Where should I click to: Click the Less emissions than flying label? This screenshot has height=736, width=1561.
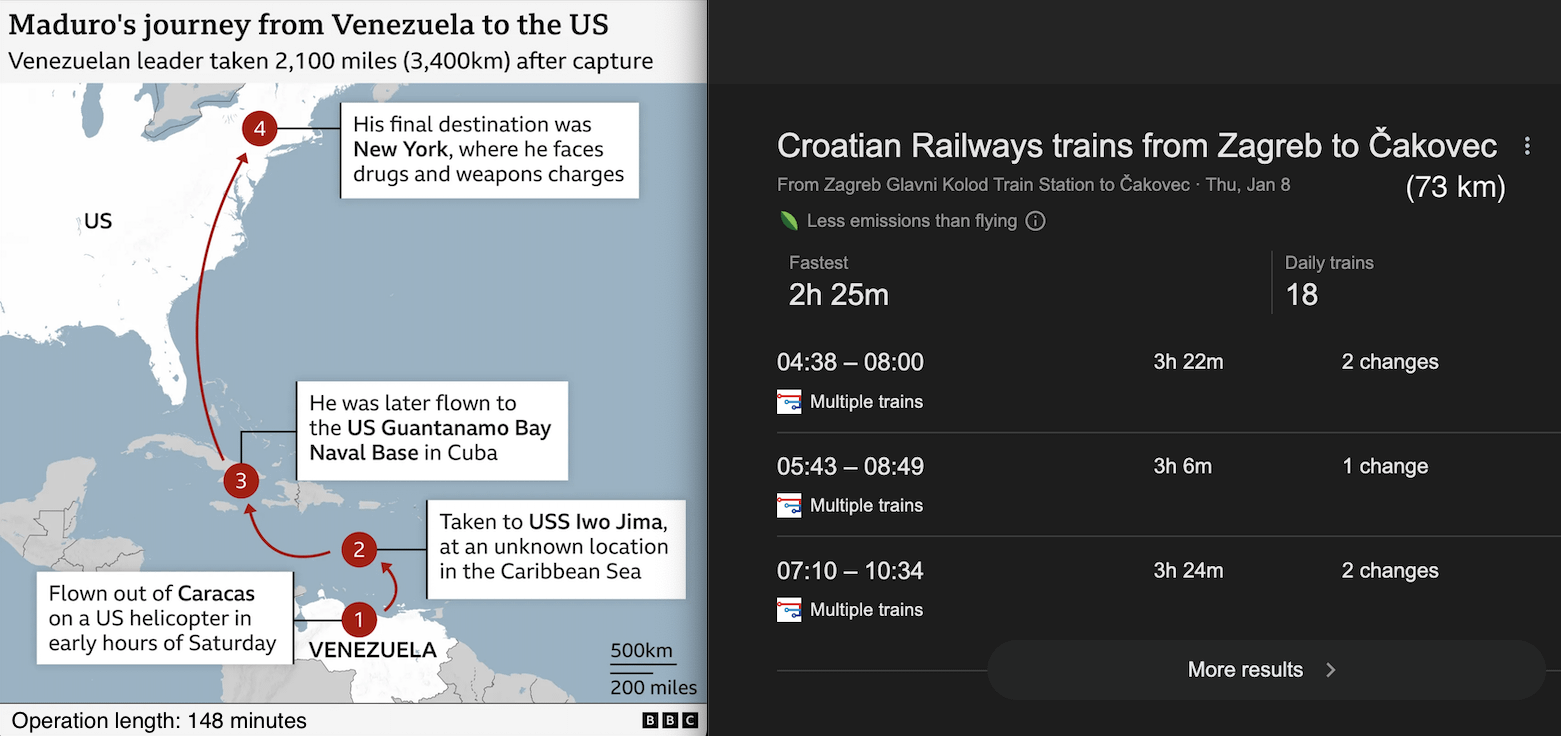point(911,221)
